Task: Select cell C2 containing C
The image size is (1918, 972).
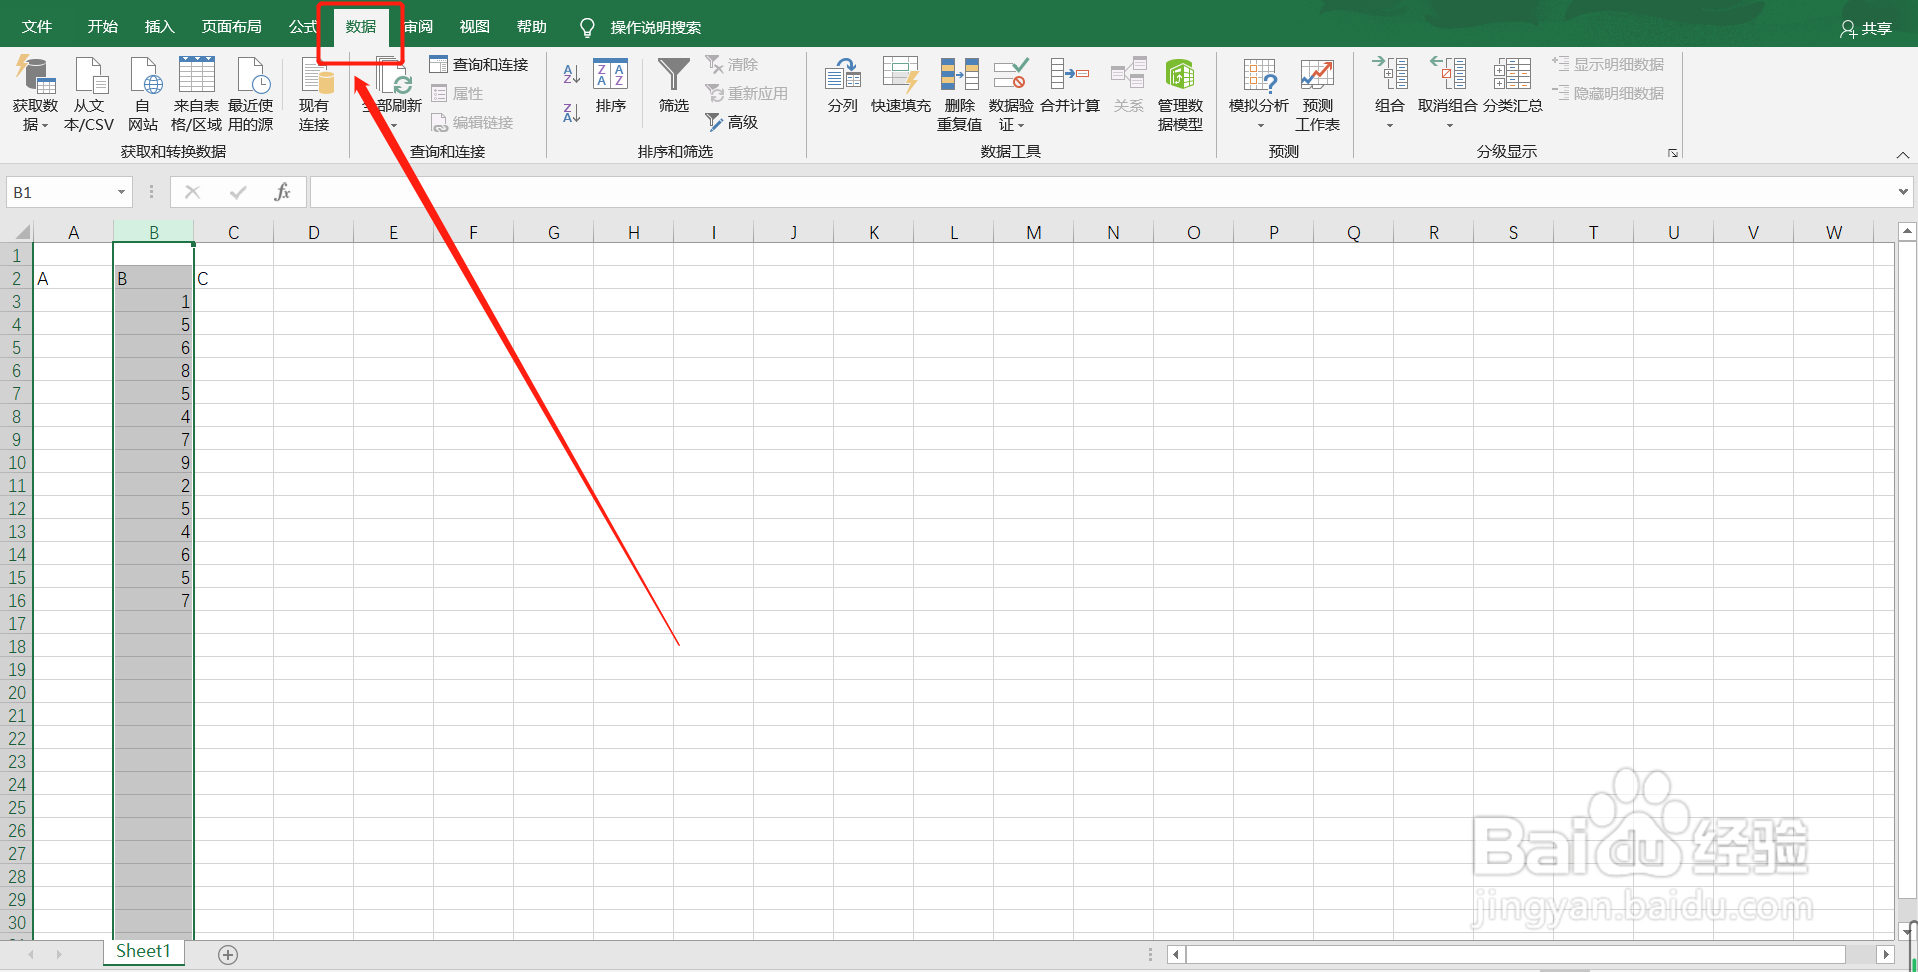Action: 234,279
